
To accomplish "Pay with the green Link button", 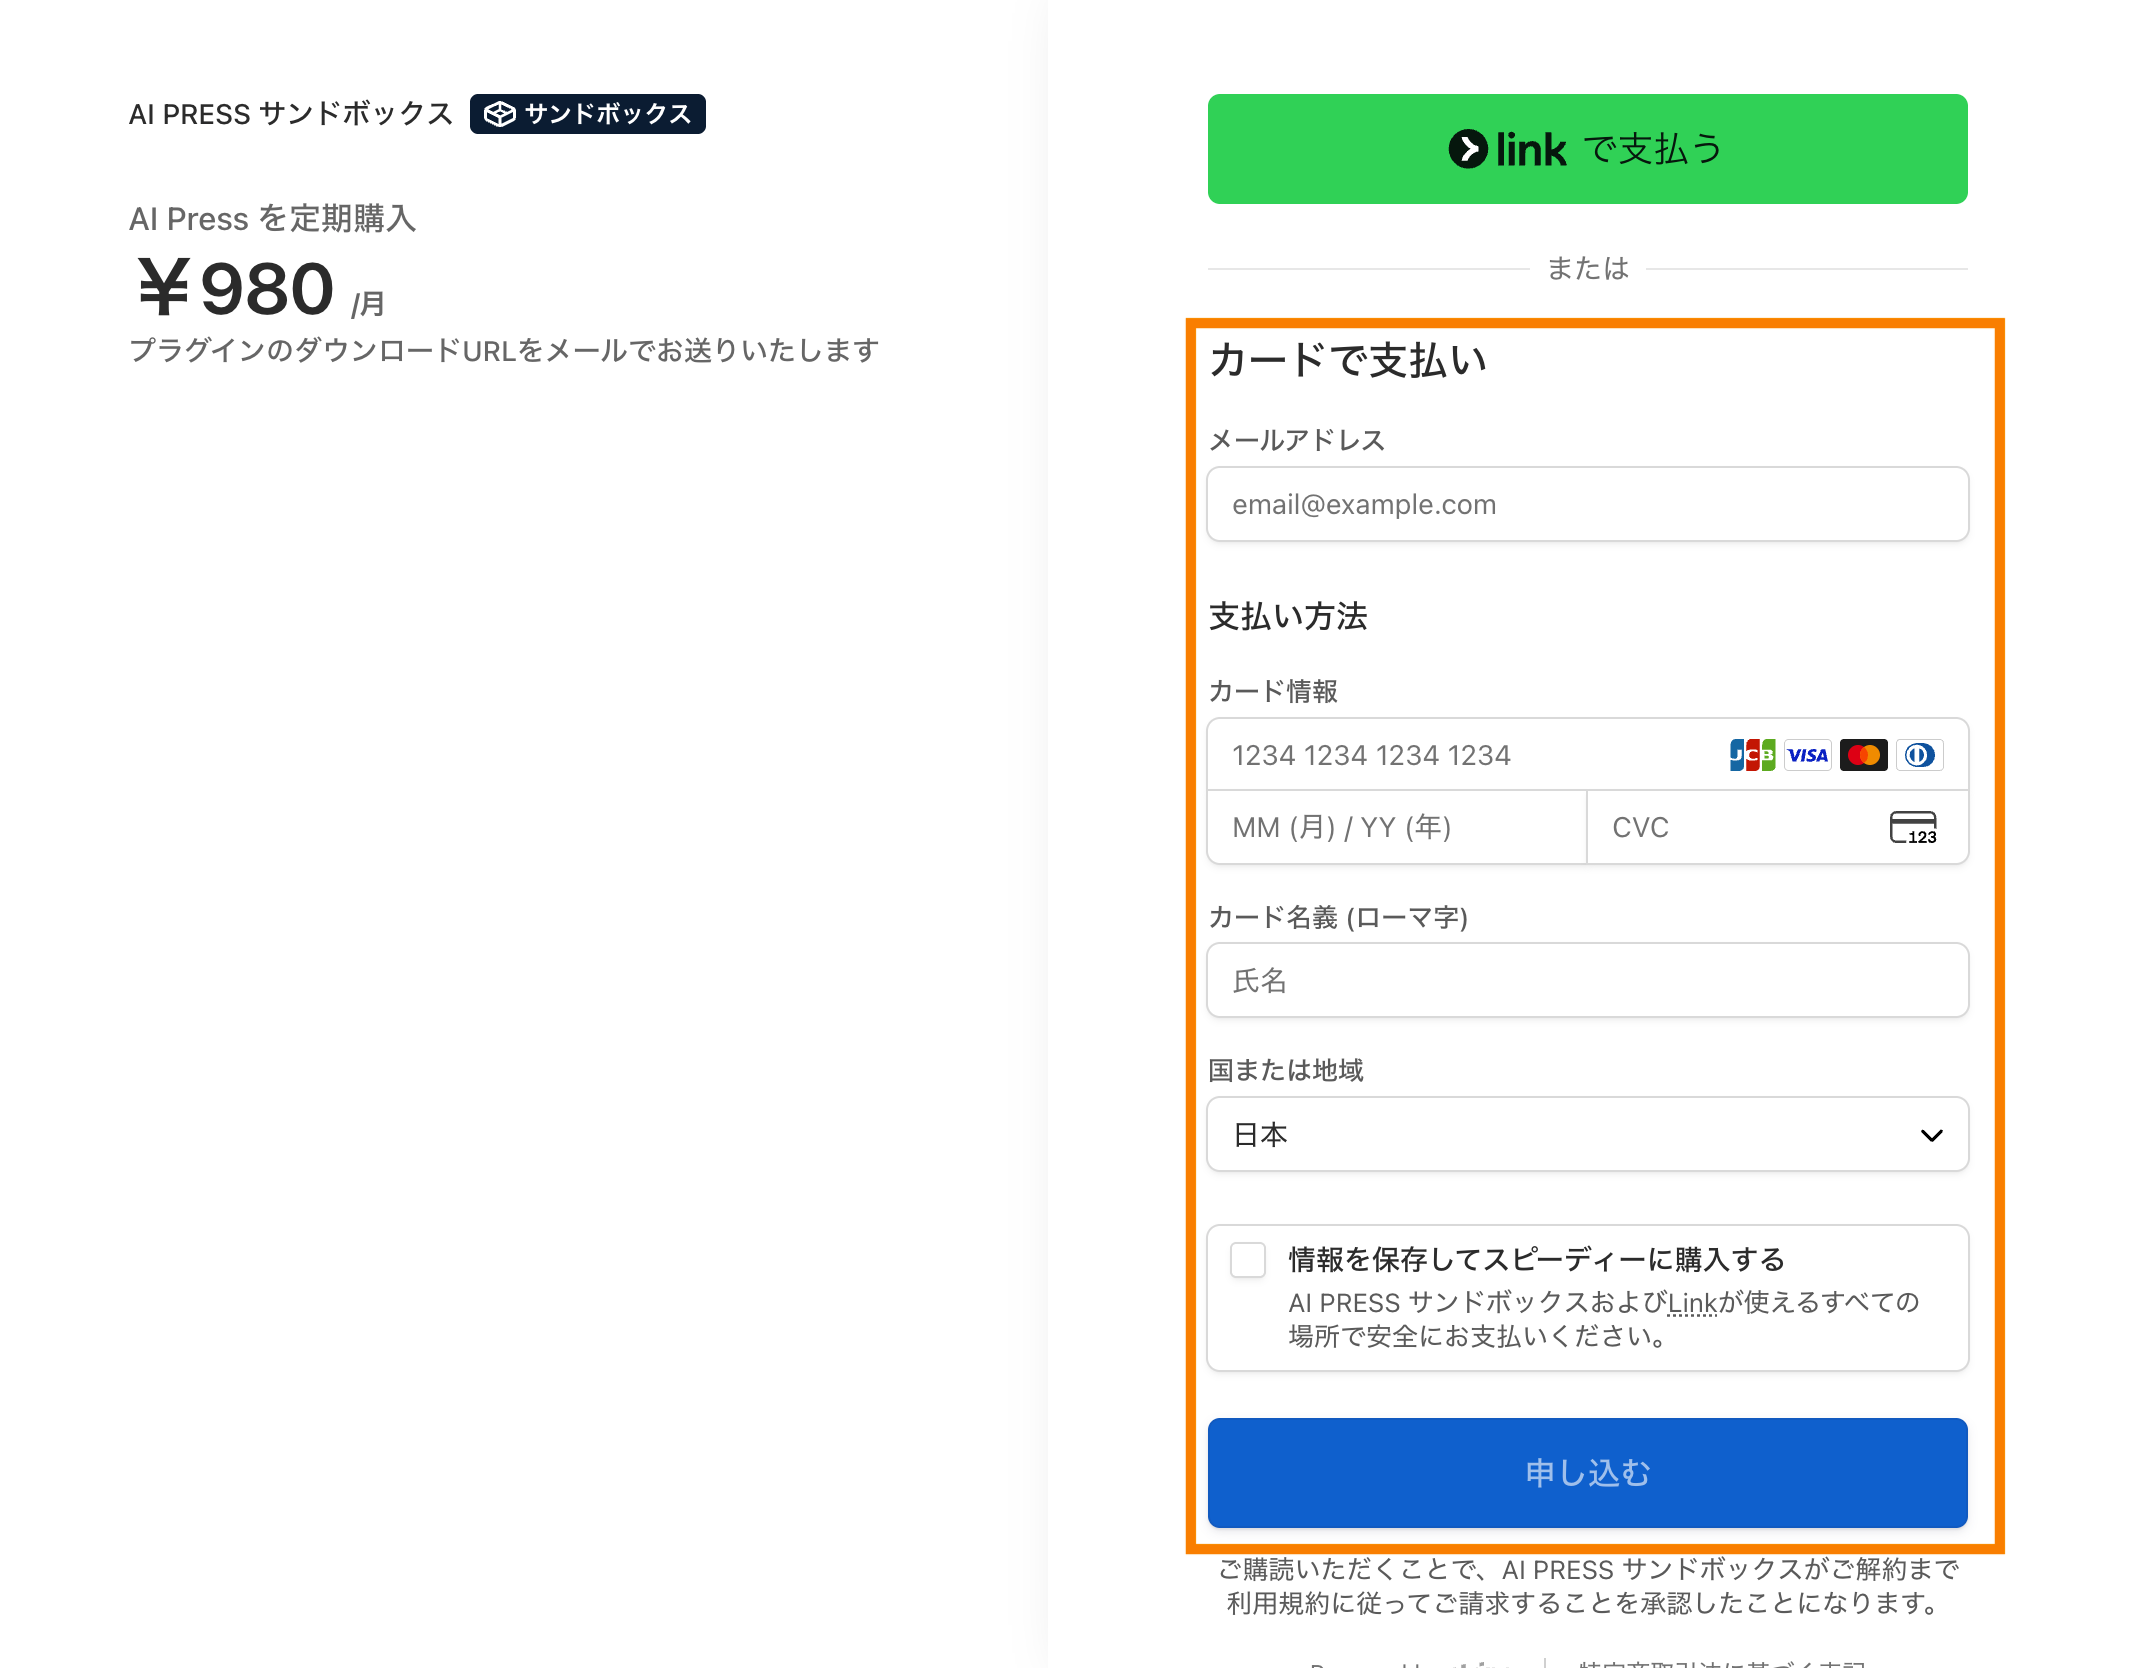I will tap(1587, 149).
